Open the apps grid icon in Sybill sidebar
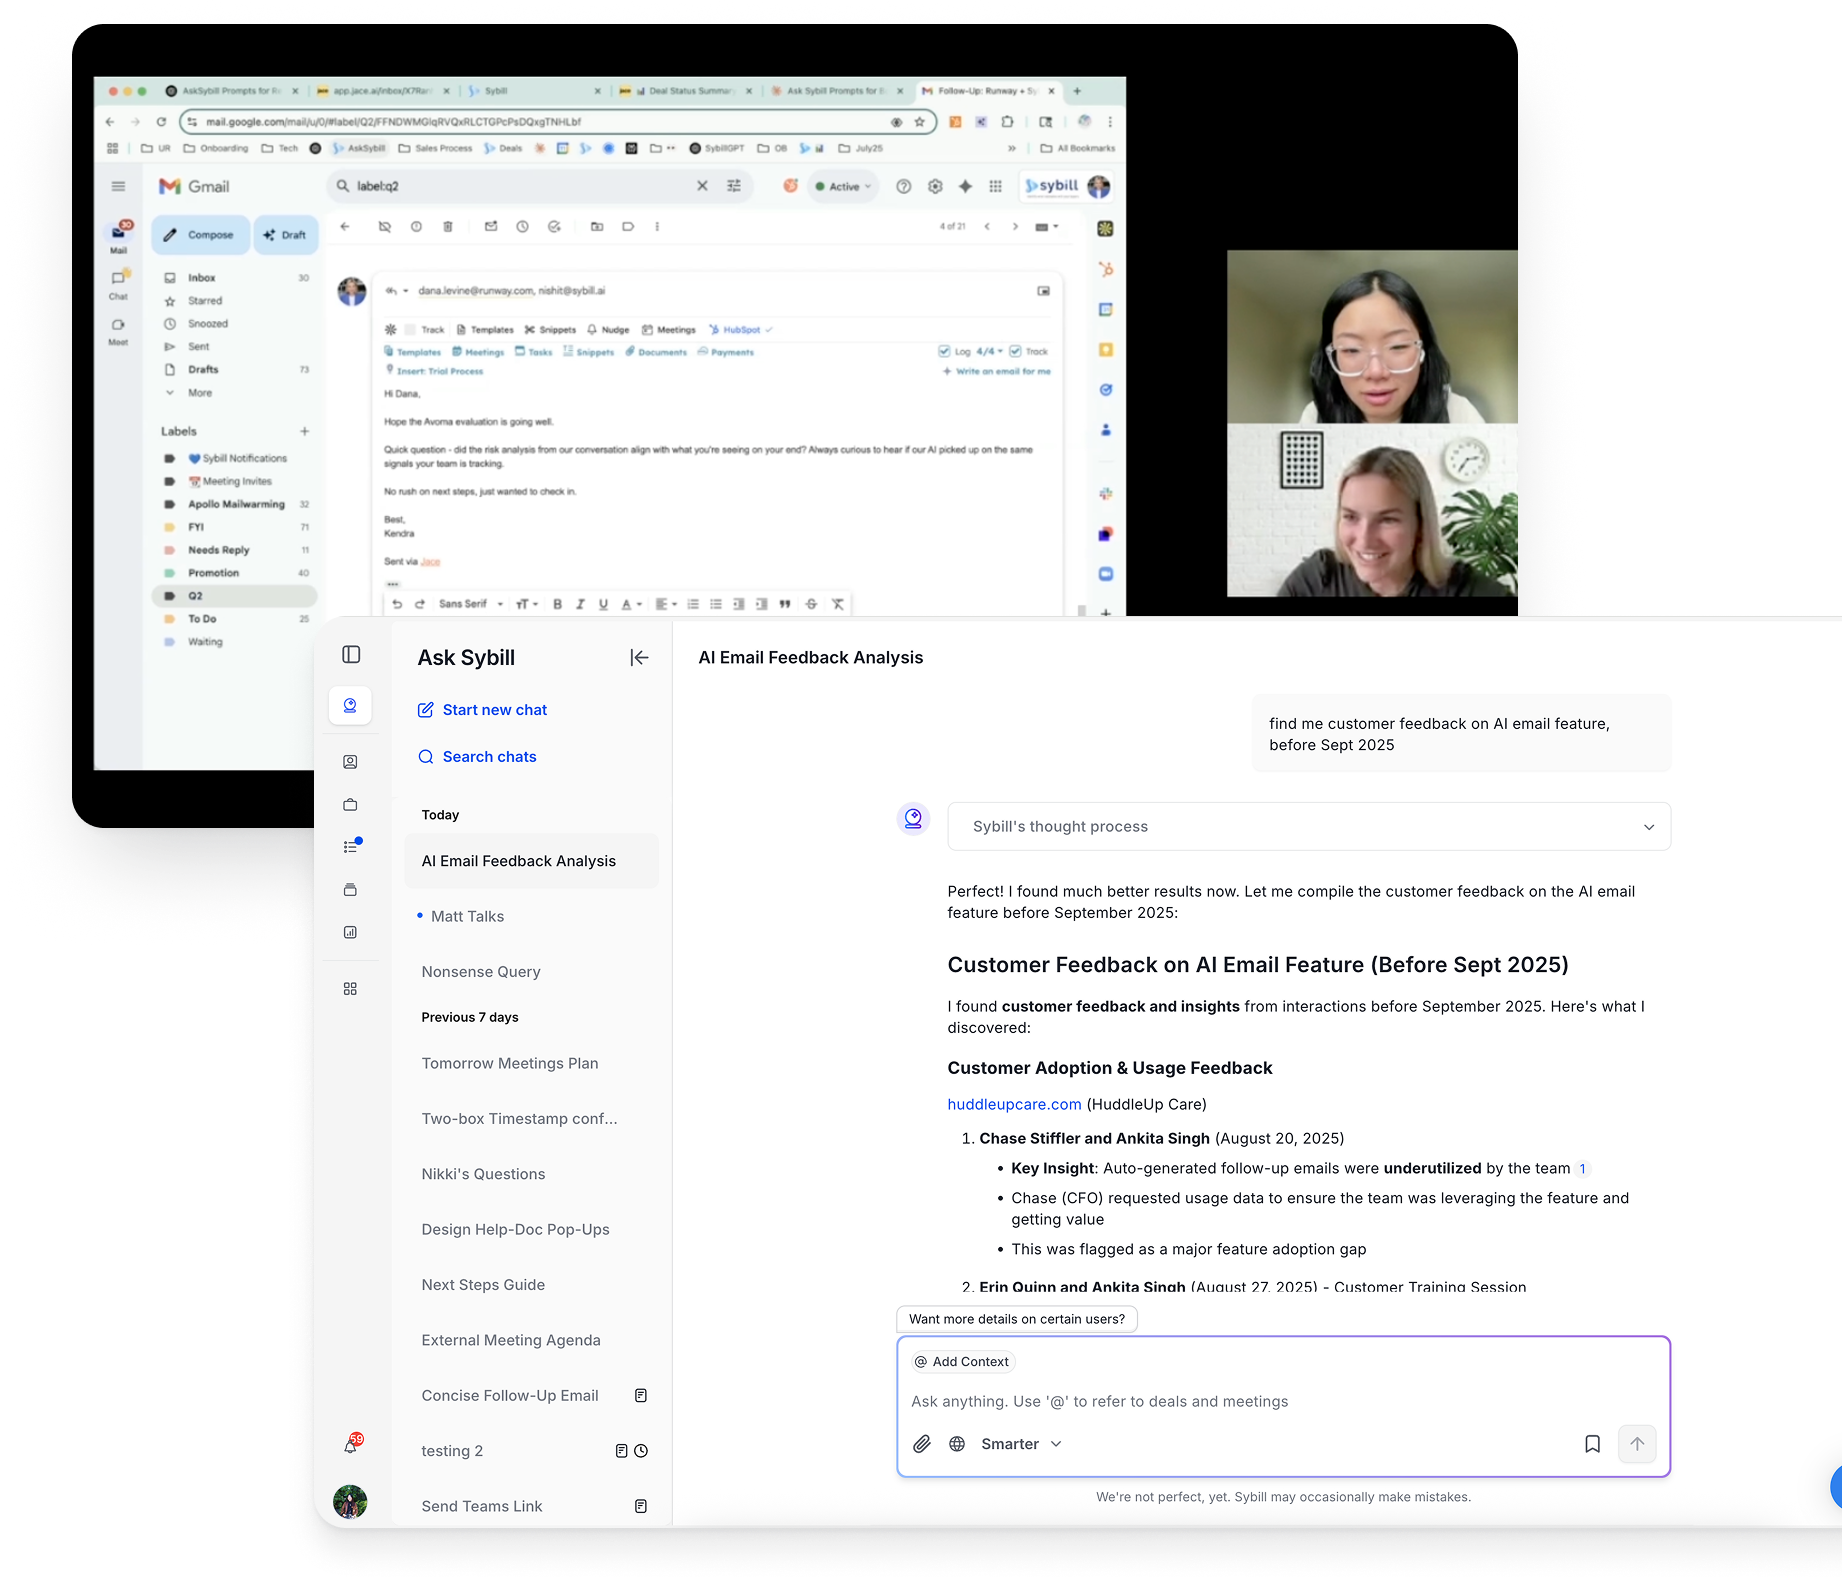The image size is (1842, 1580). pos(350,989)
